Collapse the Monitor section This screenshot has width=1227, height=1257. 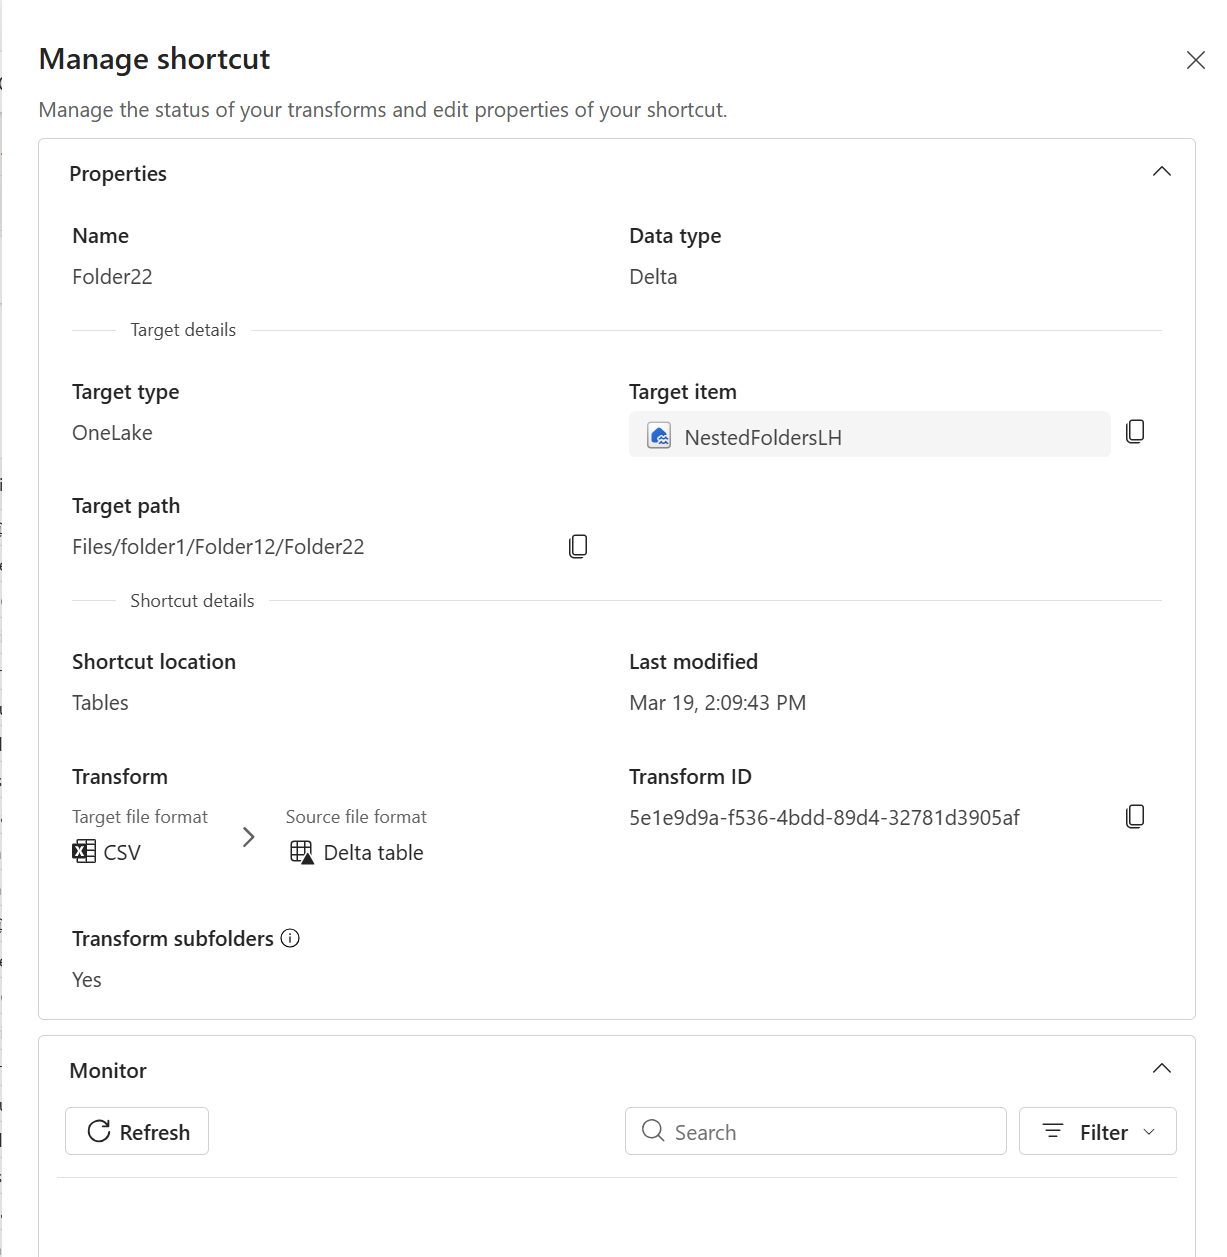click(1162, 1068)
